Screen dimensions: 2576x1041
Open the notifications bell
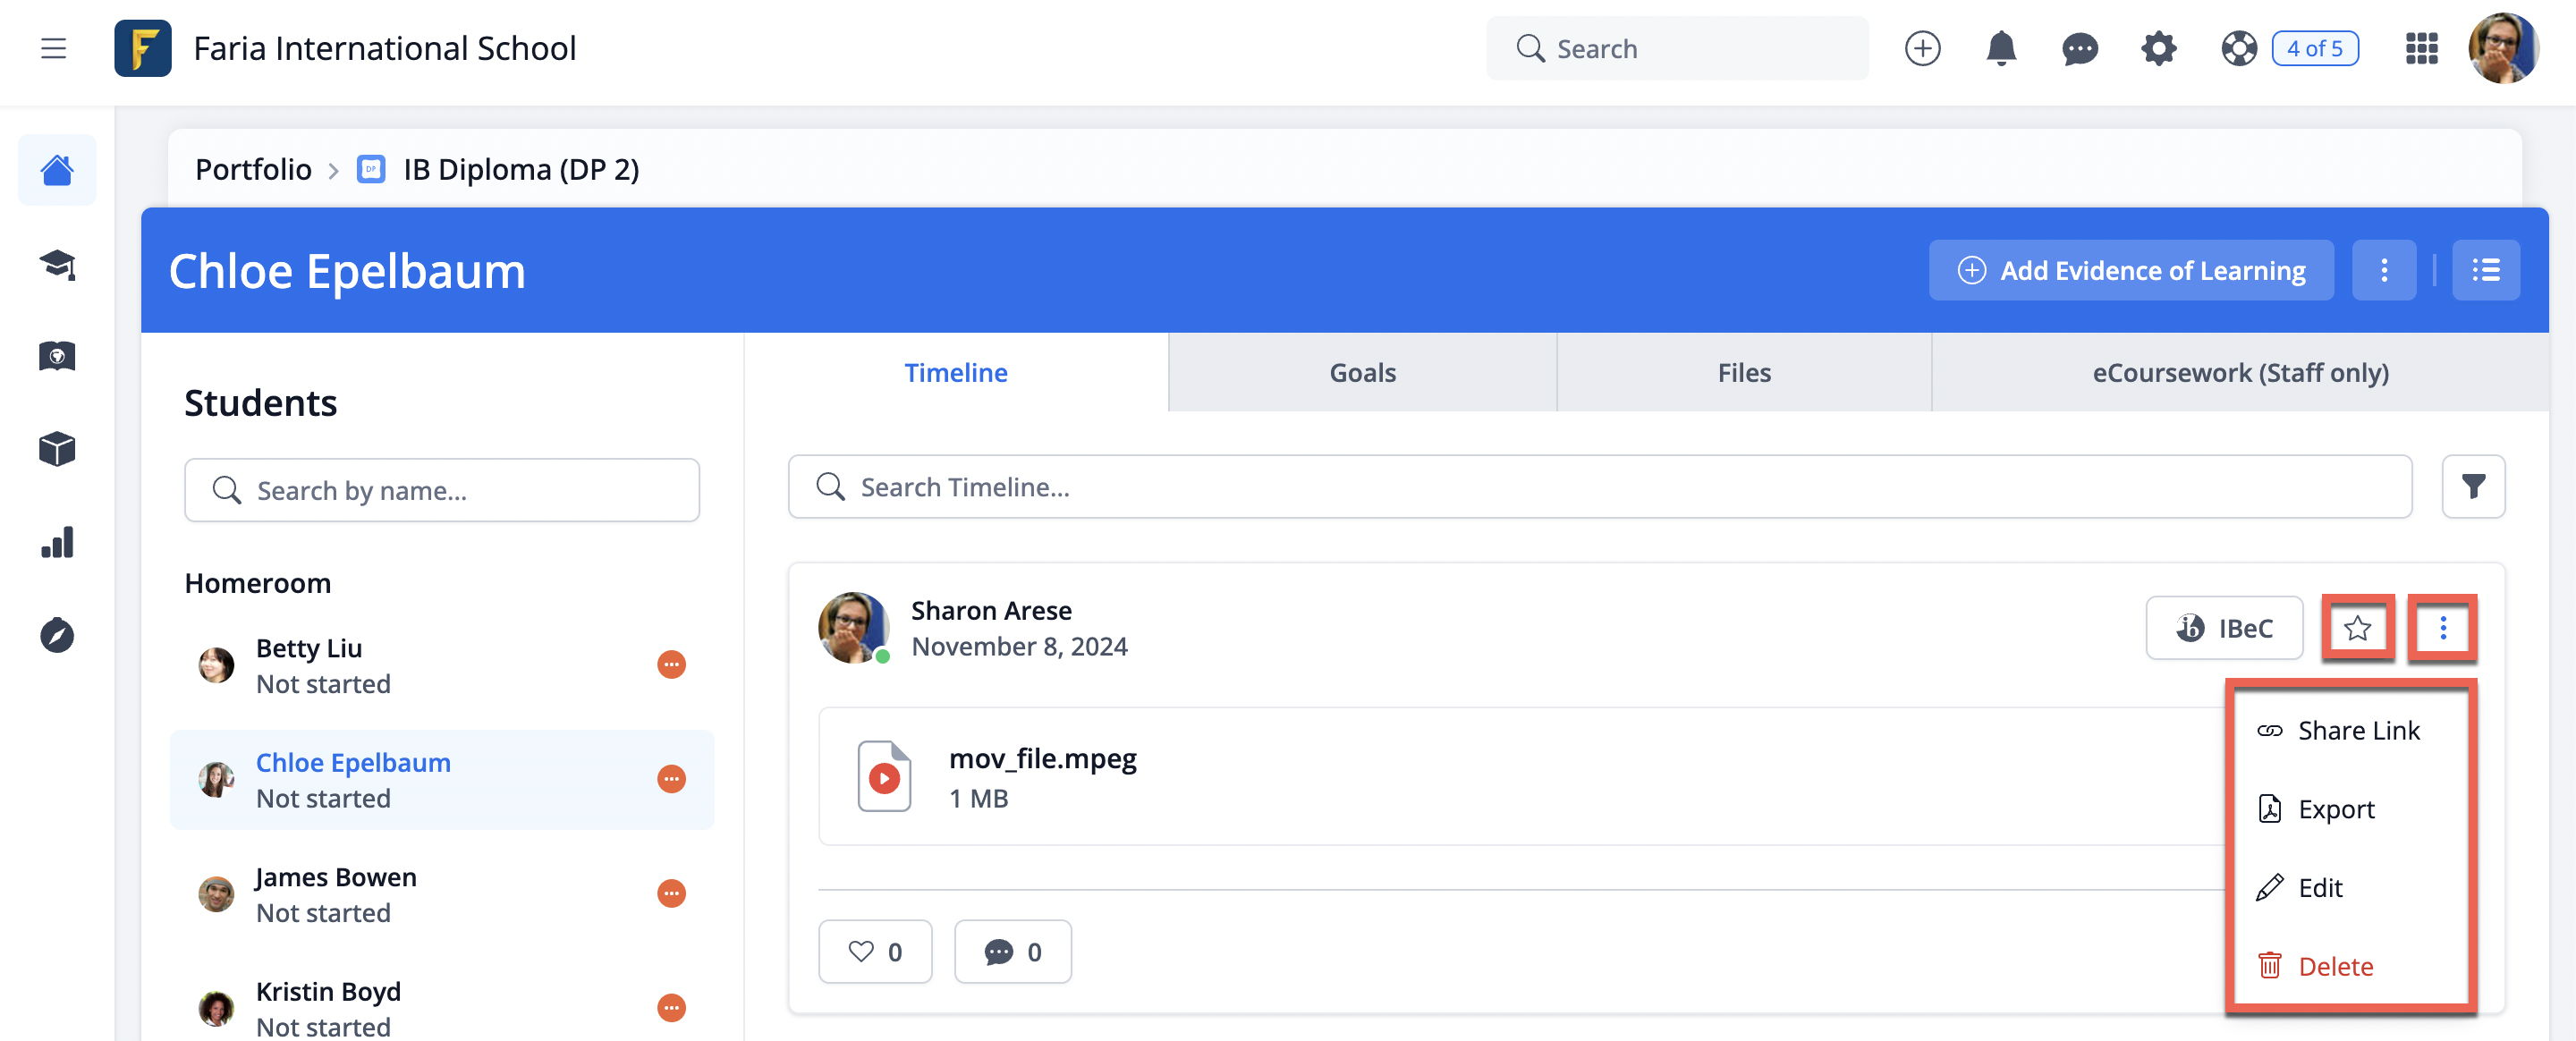coord(2000,48)
